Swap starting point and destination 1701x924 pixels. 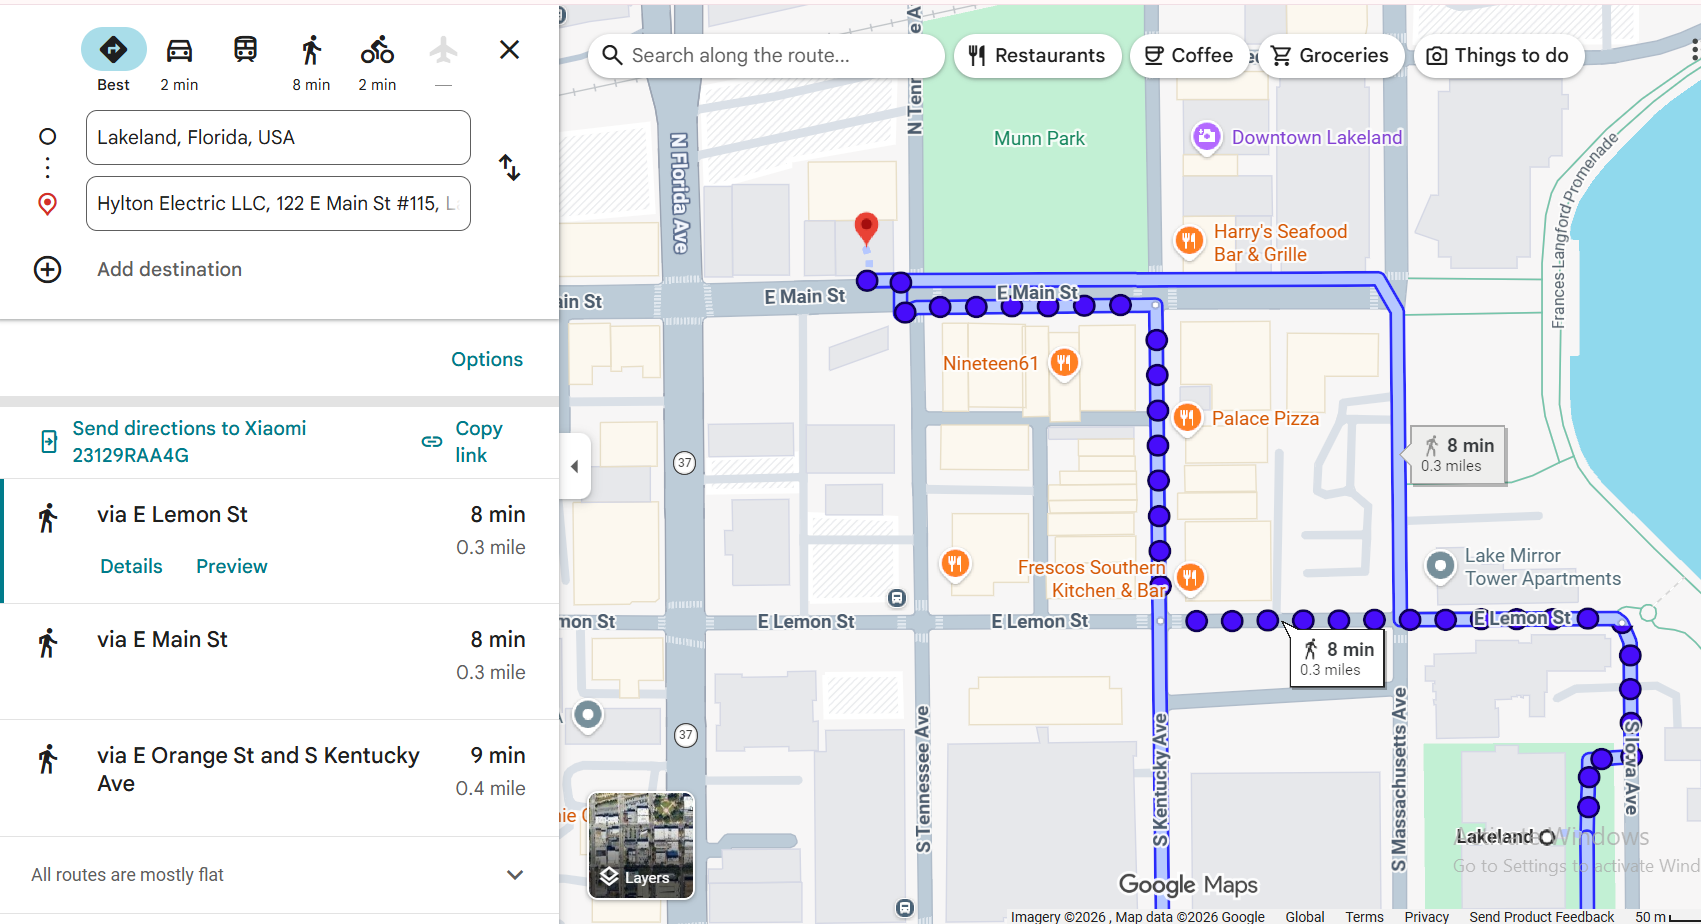click(x=510, y=167)
